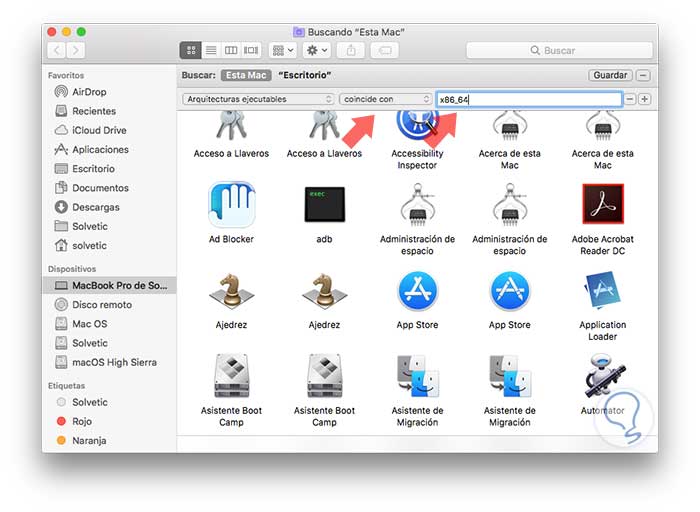Viewport: 700px width, 512px height.
Task: Open AirDrop in the sidebar
Action: tap(89, 92)
